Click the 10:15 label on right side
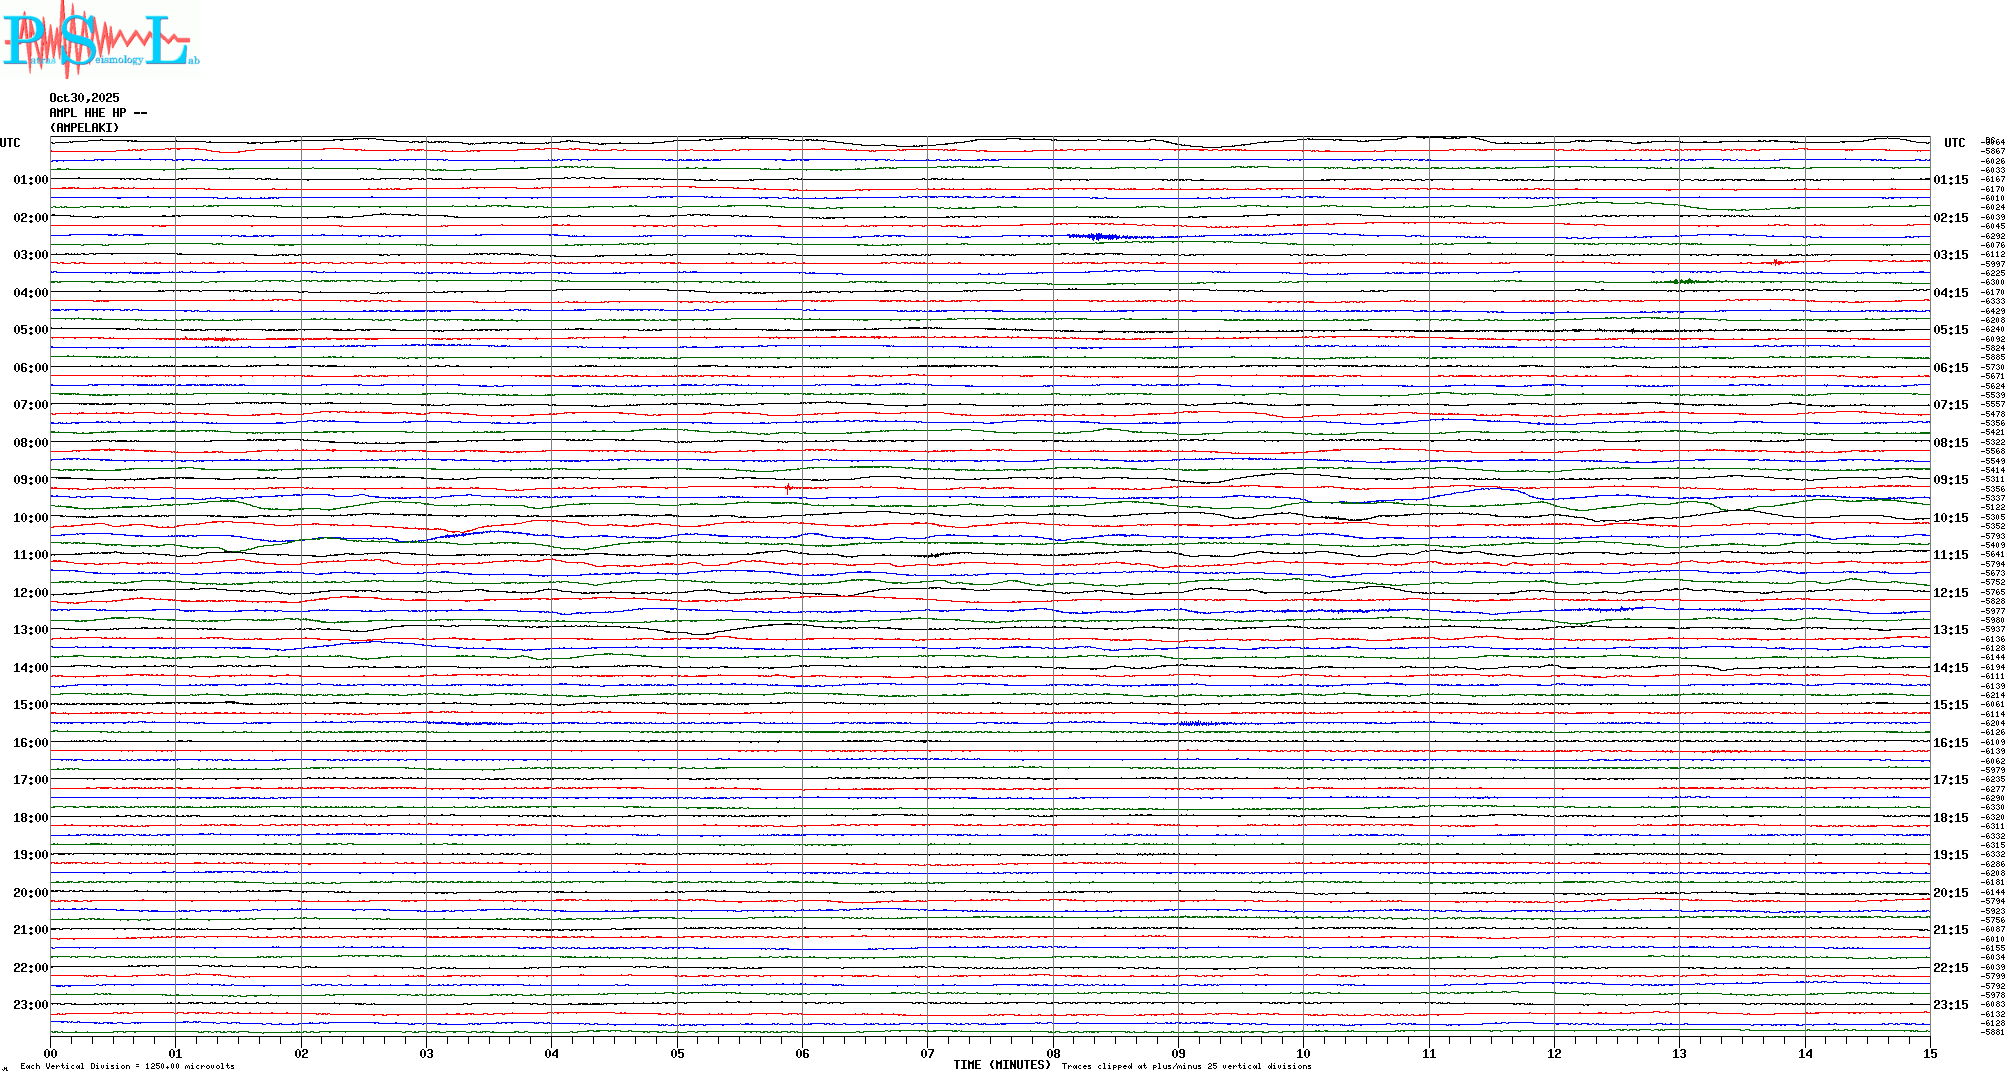2010x1080 pixels. coord(1950,518)
